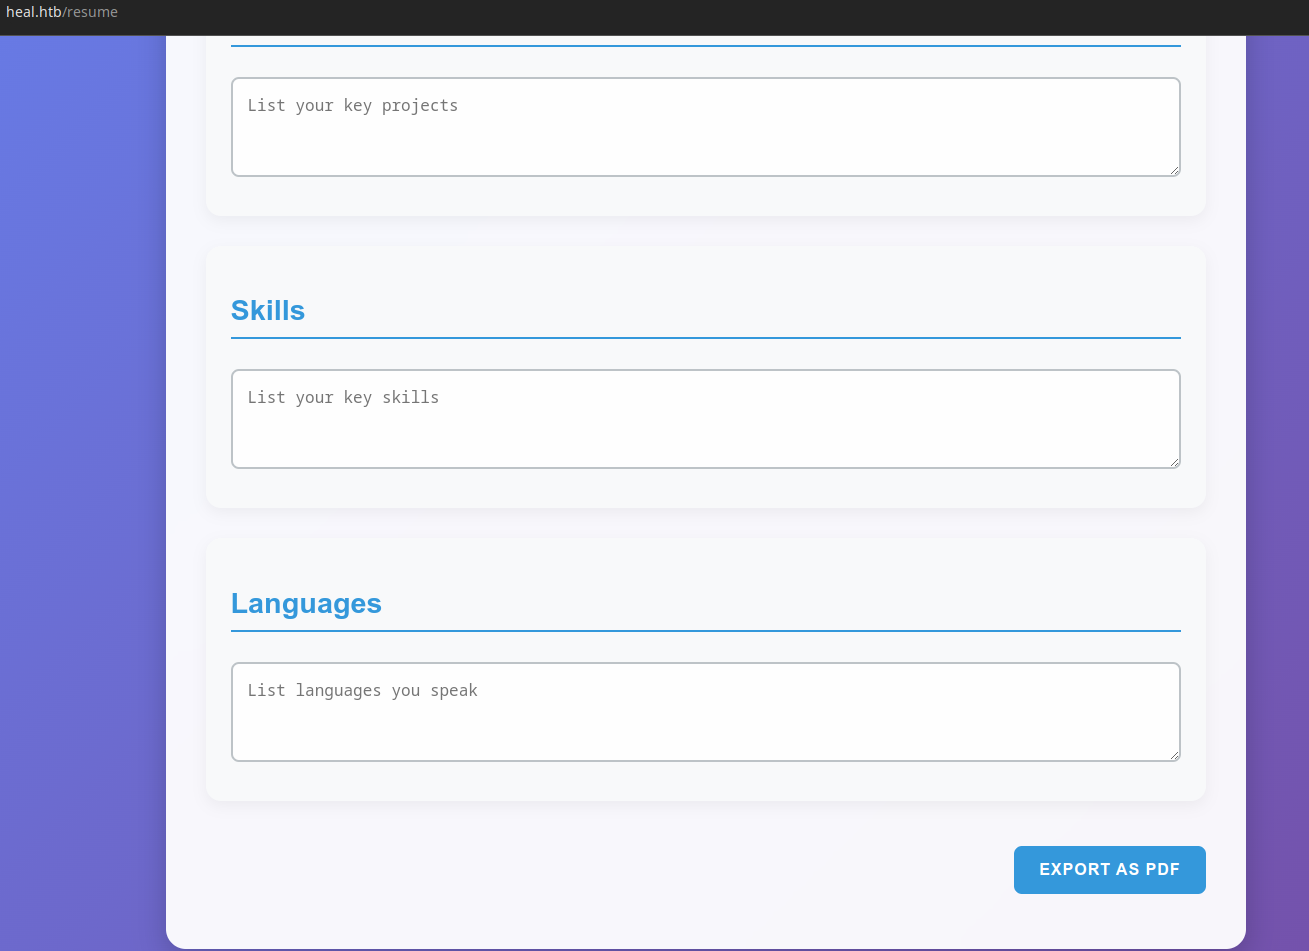1309x951 pixels.
Task: Click the heal.htb/resume address text
Action: pyautogui.click(x=62, y=12)
